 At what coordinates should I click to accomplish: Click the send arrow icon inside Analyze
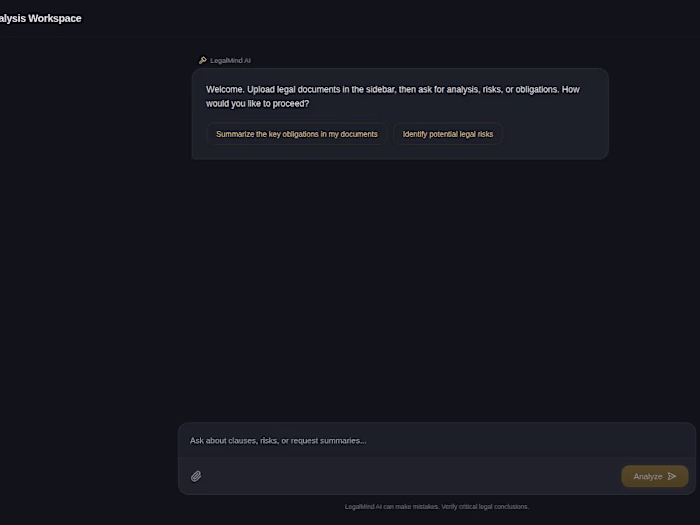(672, 476)
